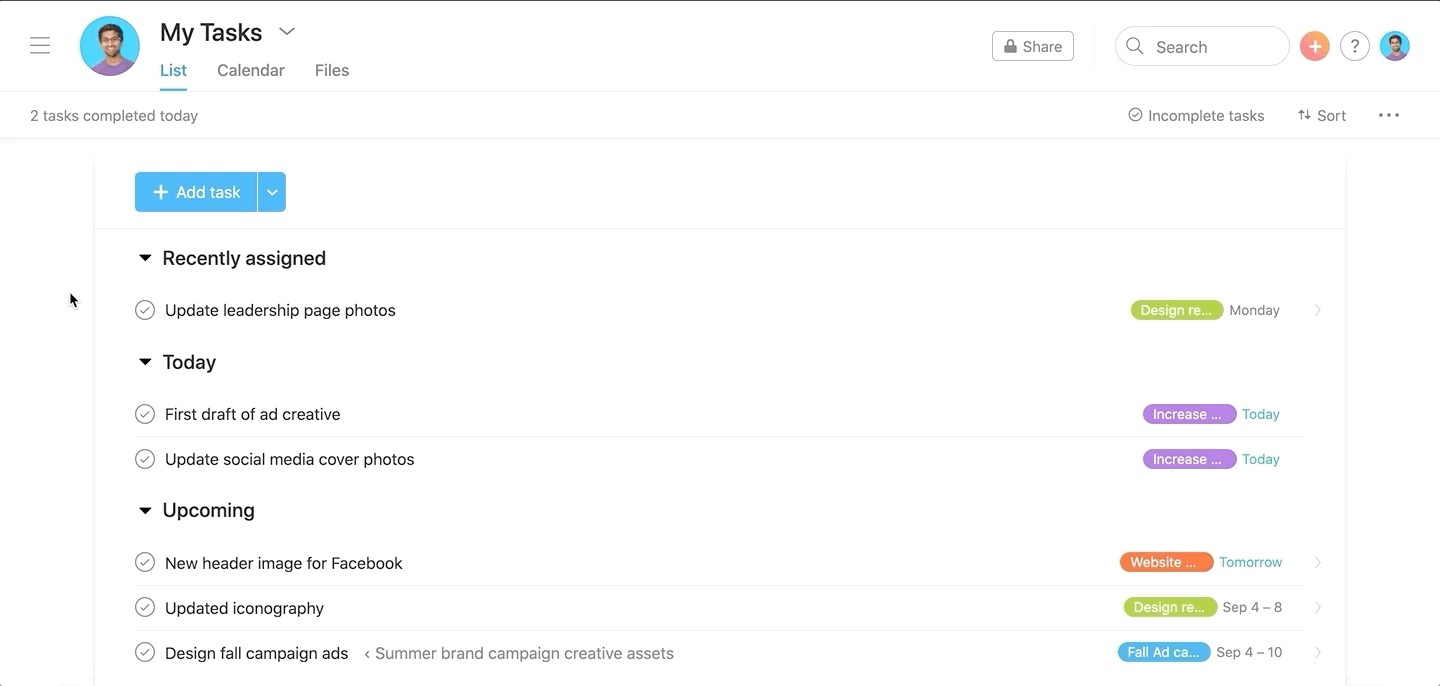
Task: Open the hamburger sidebar menu
Action: (x=40, y=46)
